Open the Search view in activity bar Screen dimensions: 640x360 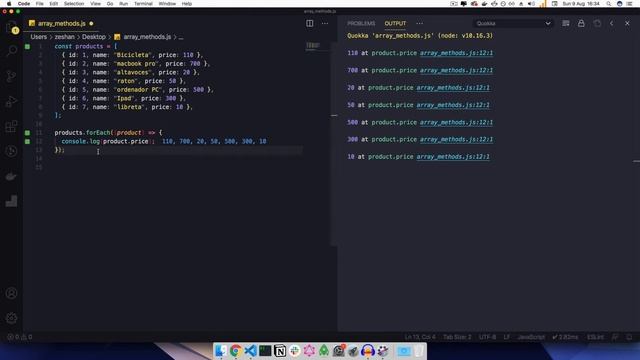[11, 51]
